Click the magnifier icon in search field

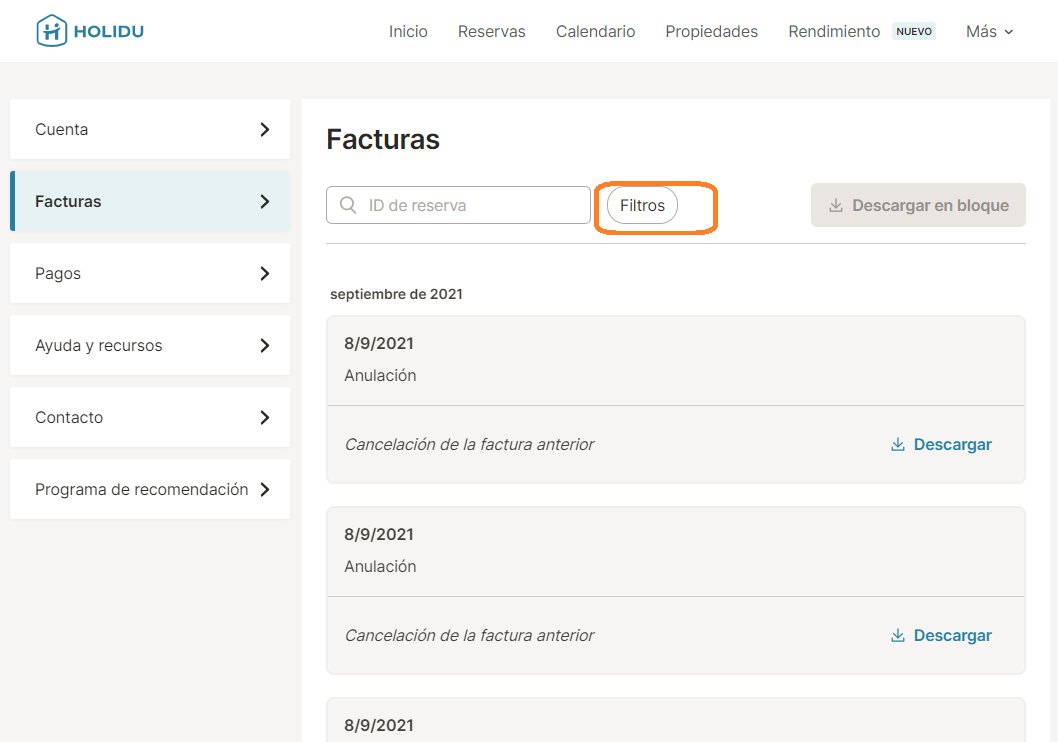click(348, 205)
